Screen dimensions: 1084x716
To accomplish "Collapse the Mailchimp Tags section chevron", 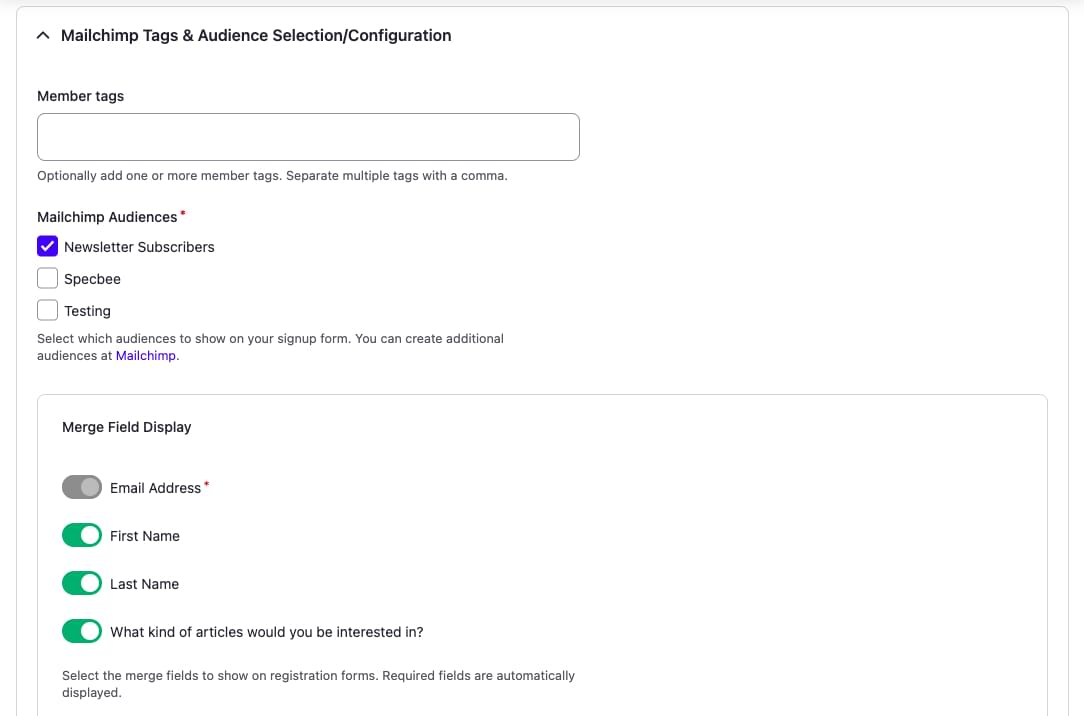I will [43, 35].
